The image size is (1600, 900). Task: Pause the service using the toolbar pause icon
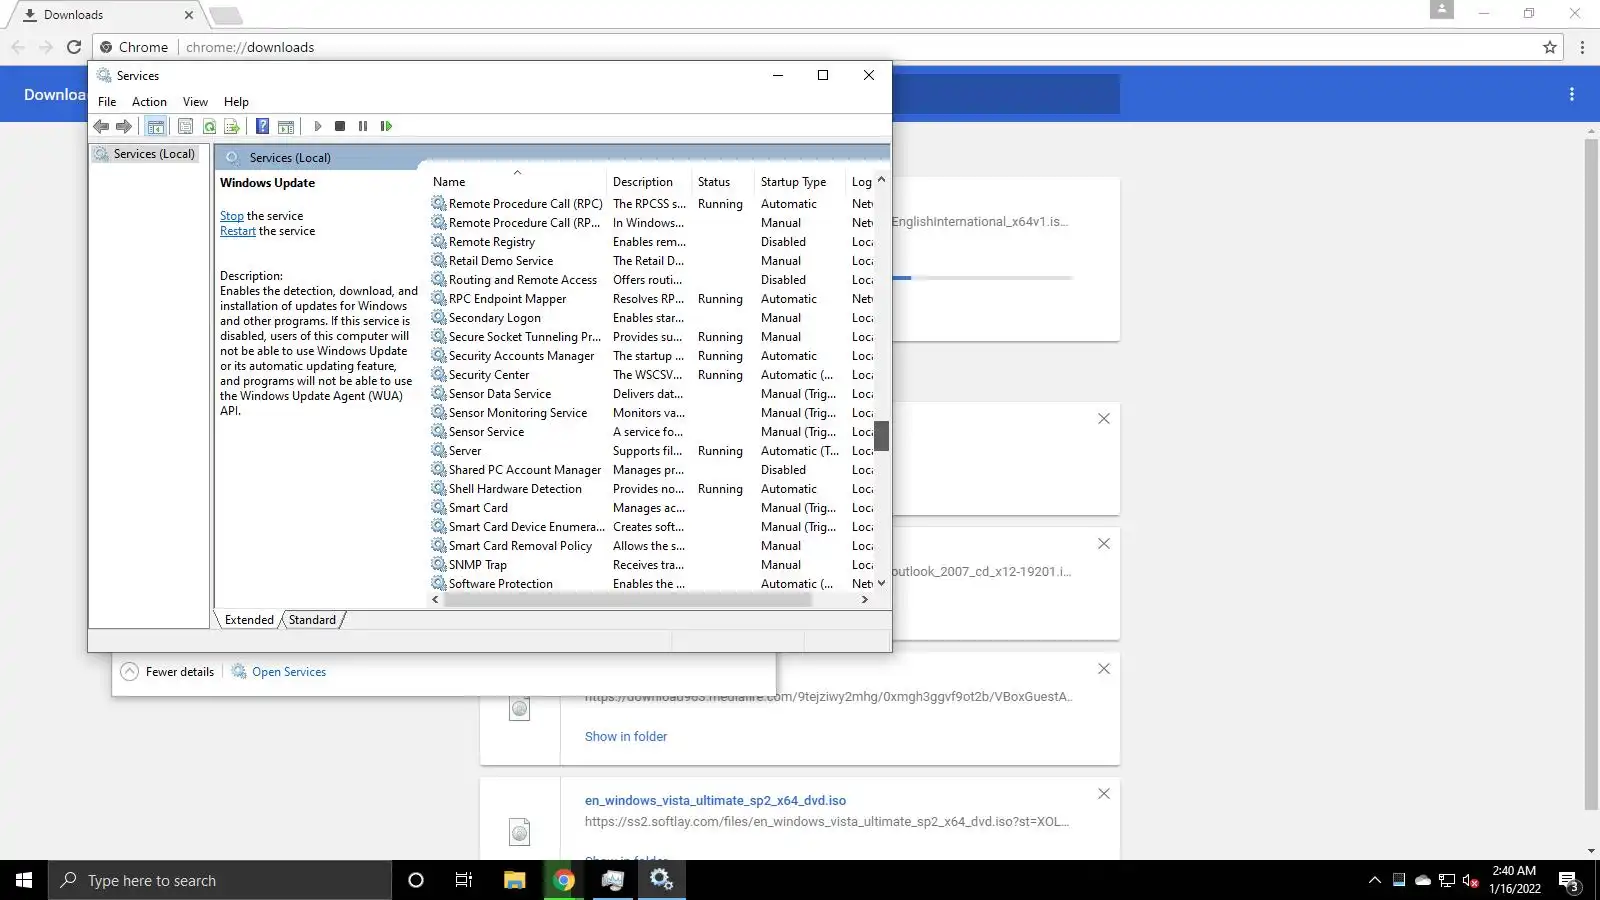(363, 126)
